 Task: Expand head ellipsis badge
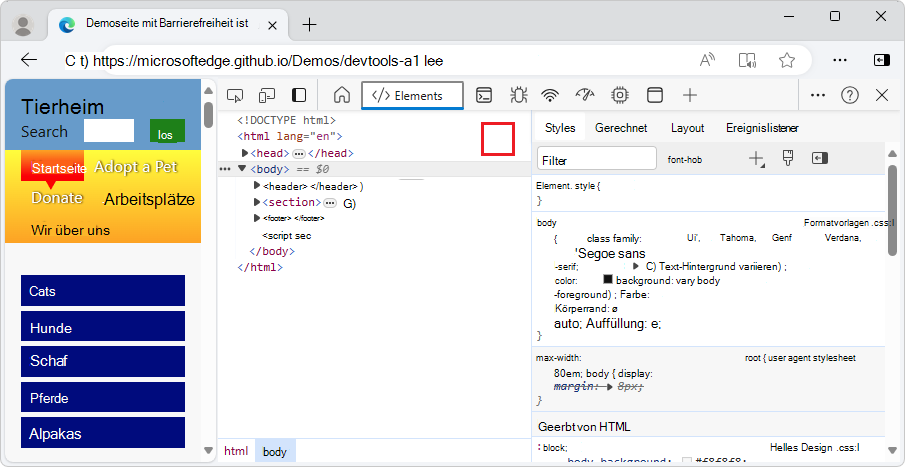[298, 154]
